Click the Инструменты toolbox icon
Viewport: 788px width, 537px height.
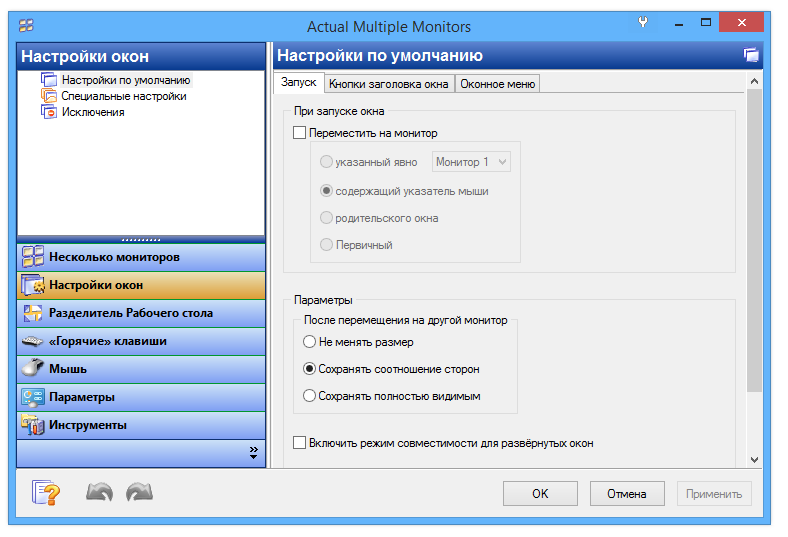coord(33,425)
